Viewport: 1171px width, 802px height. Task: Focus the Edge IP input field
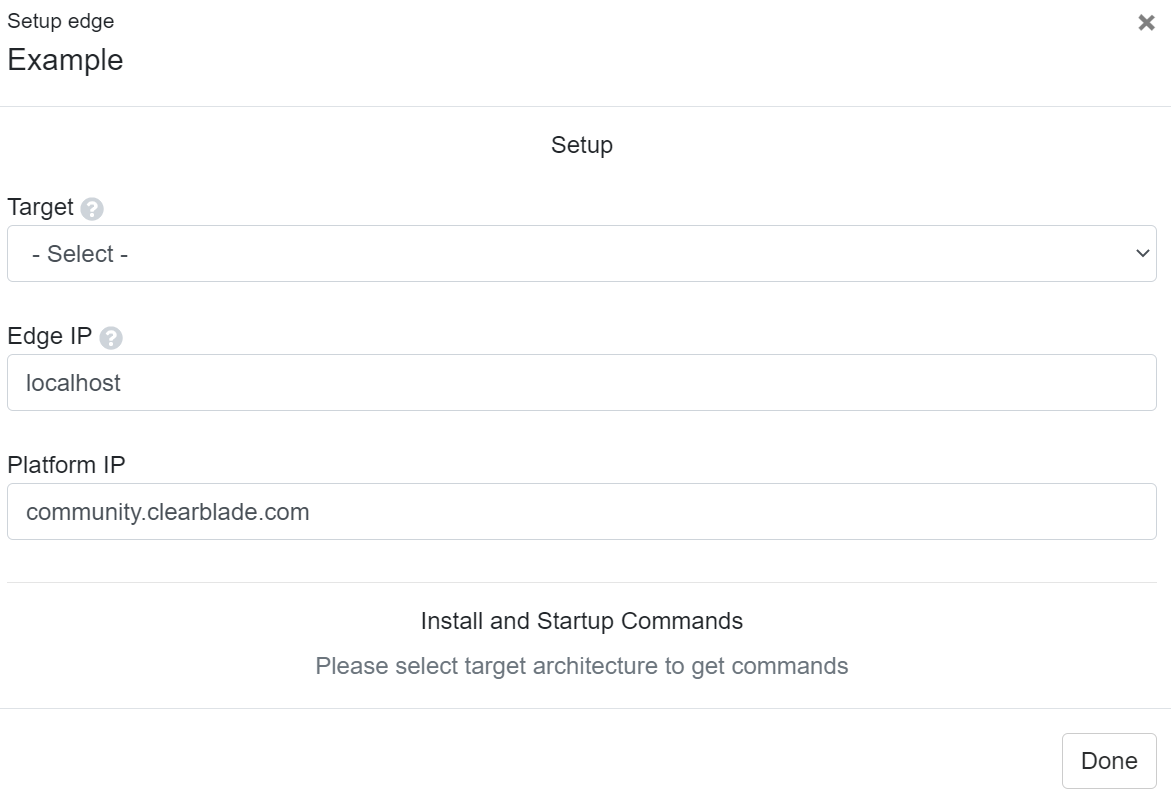[x=581, y=383]
